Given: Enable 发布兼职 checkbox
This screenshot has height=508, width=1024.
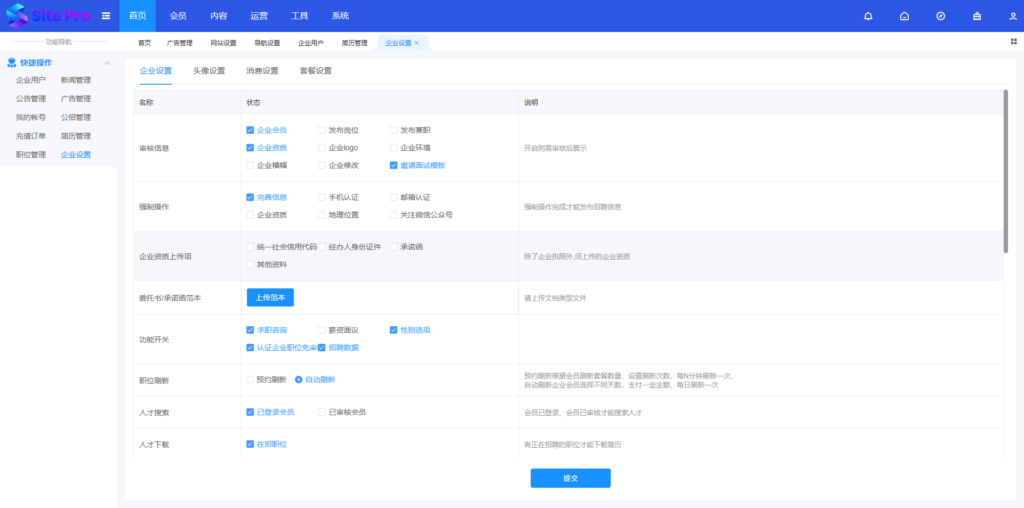Looking at the screenshot, I should point(393,130).
